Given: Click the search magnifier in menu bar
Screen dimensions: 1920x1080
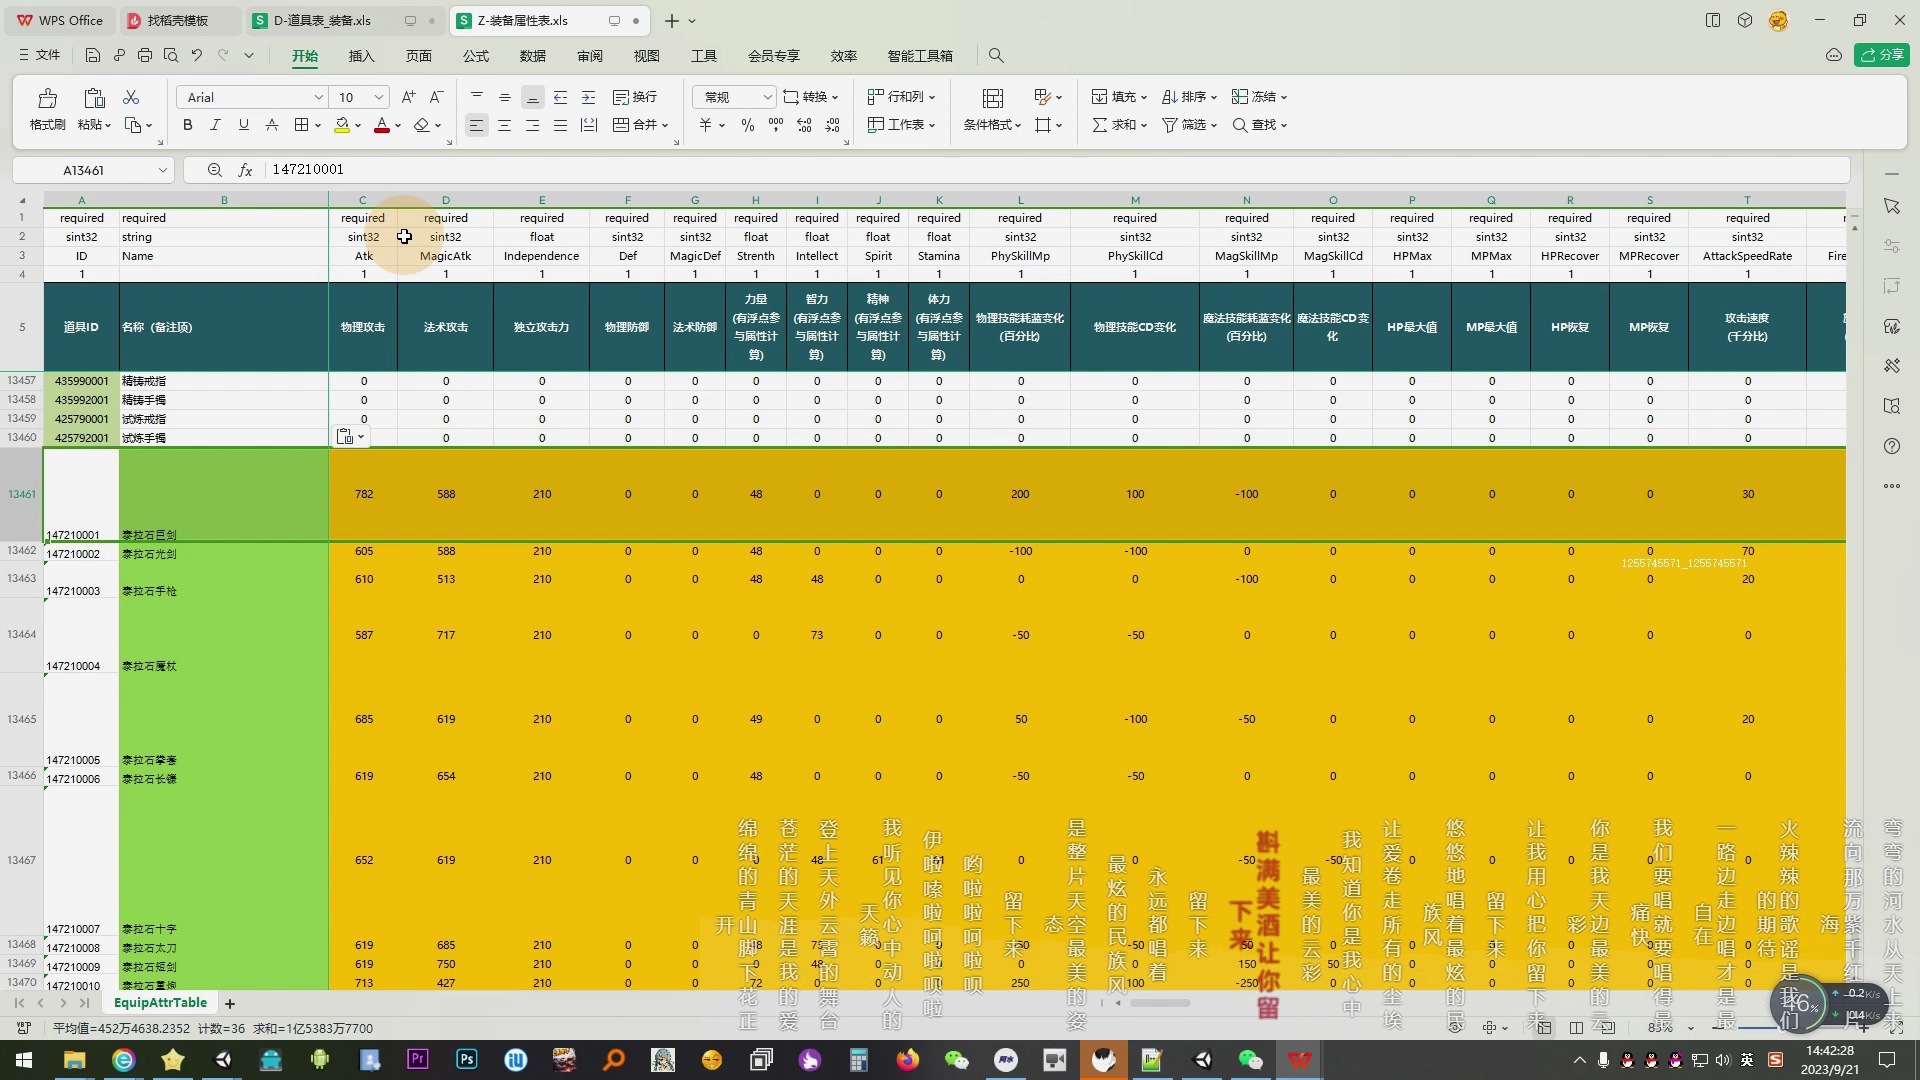Looking at the screenshot, I should point(996,56).
